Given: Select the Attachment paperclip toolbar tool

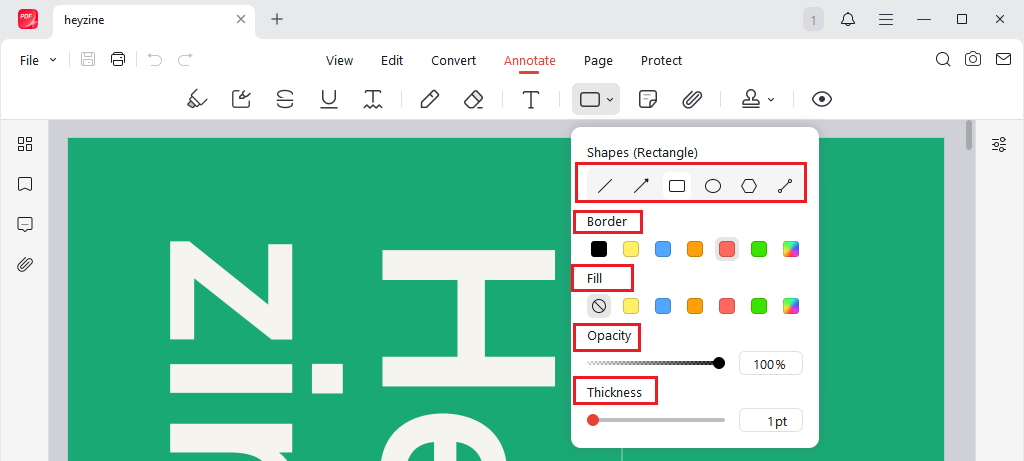Looking at the screenshot, I should [692, 99].
